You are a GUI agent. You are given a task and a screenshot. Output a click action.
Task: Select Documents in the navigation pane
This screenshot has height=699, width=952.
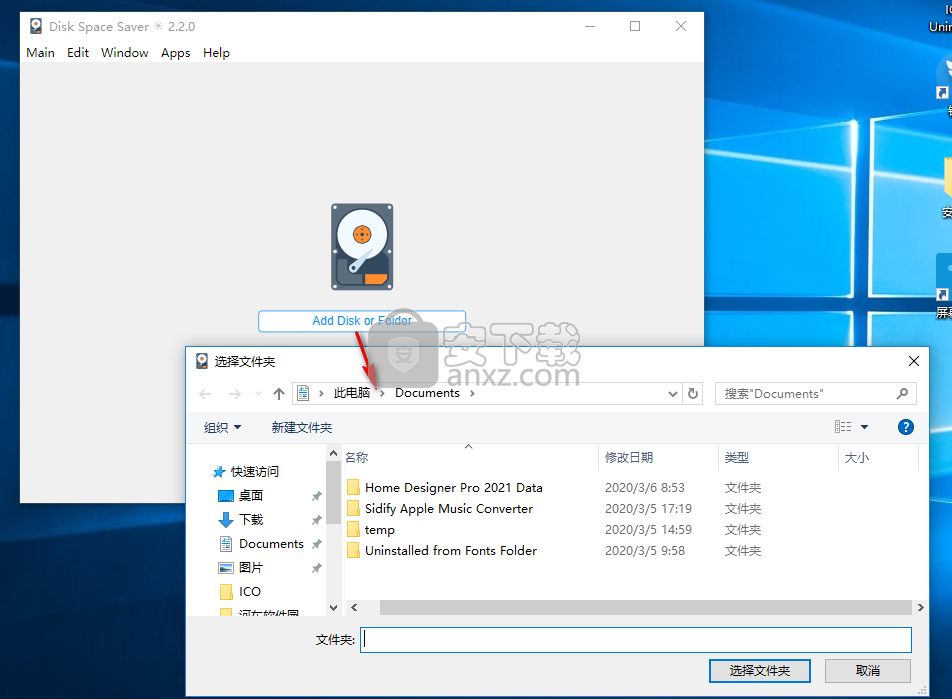[x=271, y=544]
